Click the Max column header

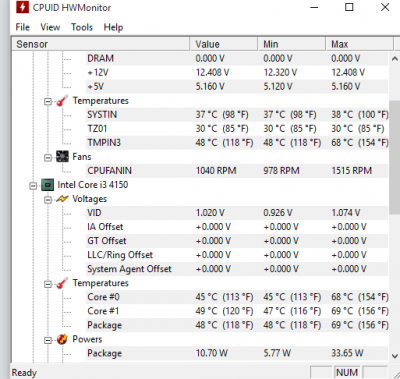359,44
